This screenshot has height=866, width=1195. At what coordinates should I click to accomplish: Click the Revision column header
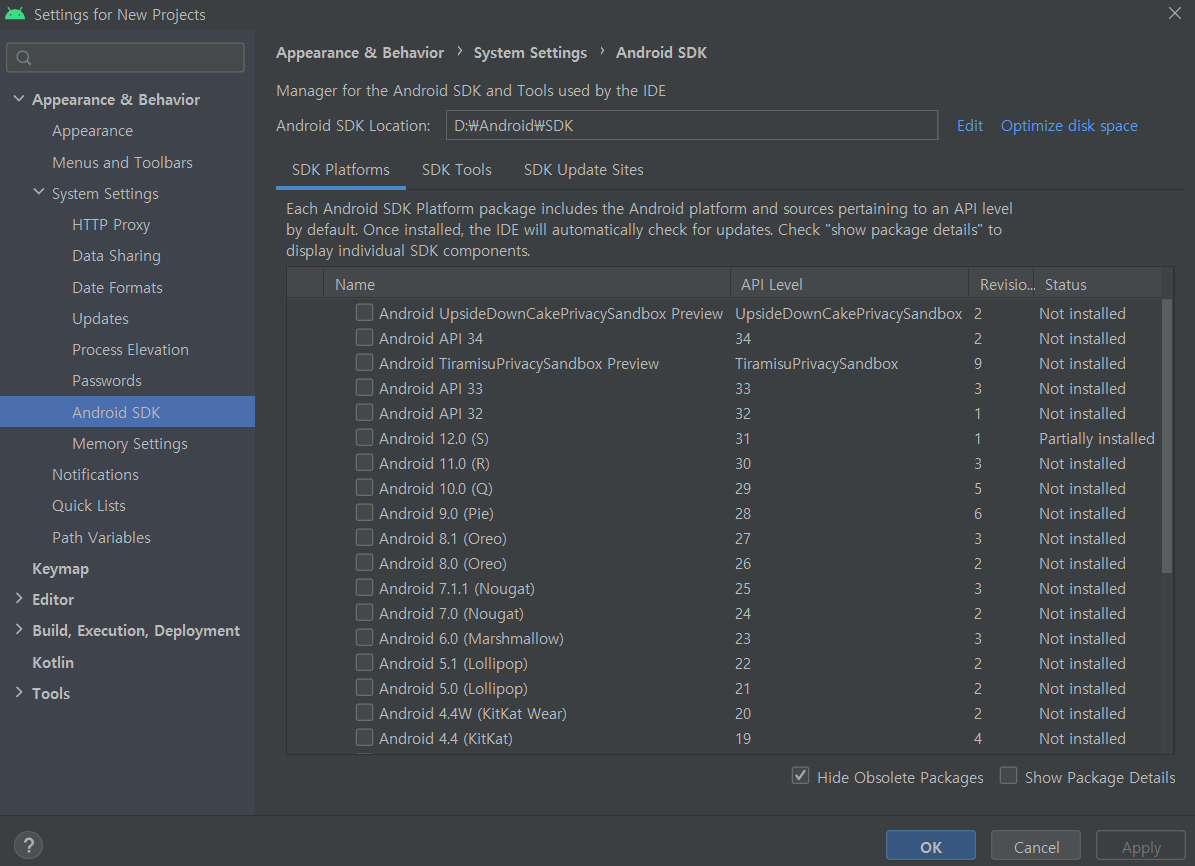1001,284
